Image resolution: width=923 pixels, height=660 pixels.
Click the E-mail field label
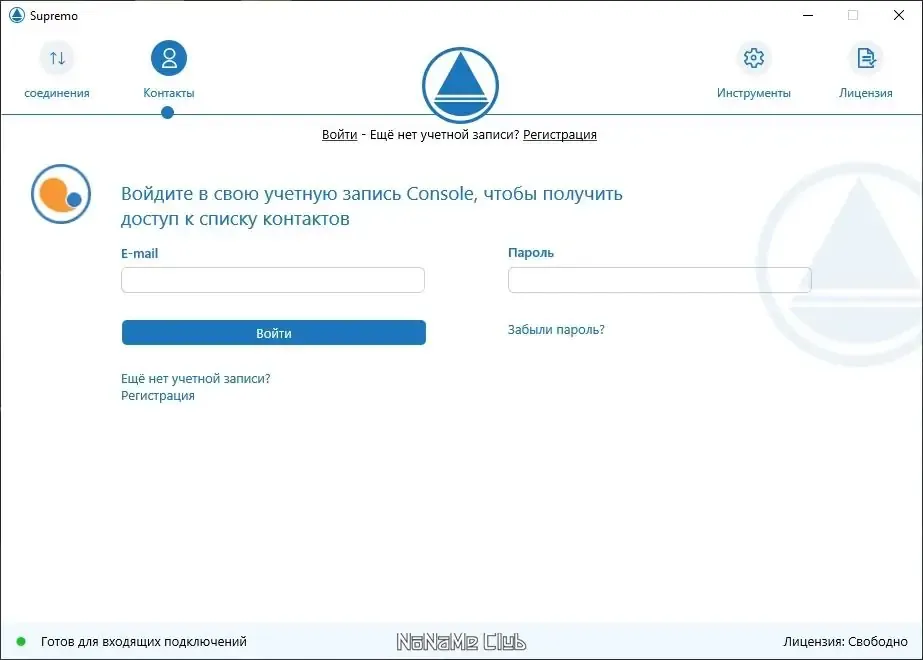140,253
